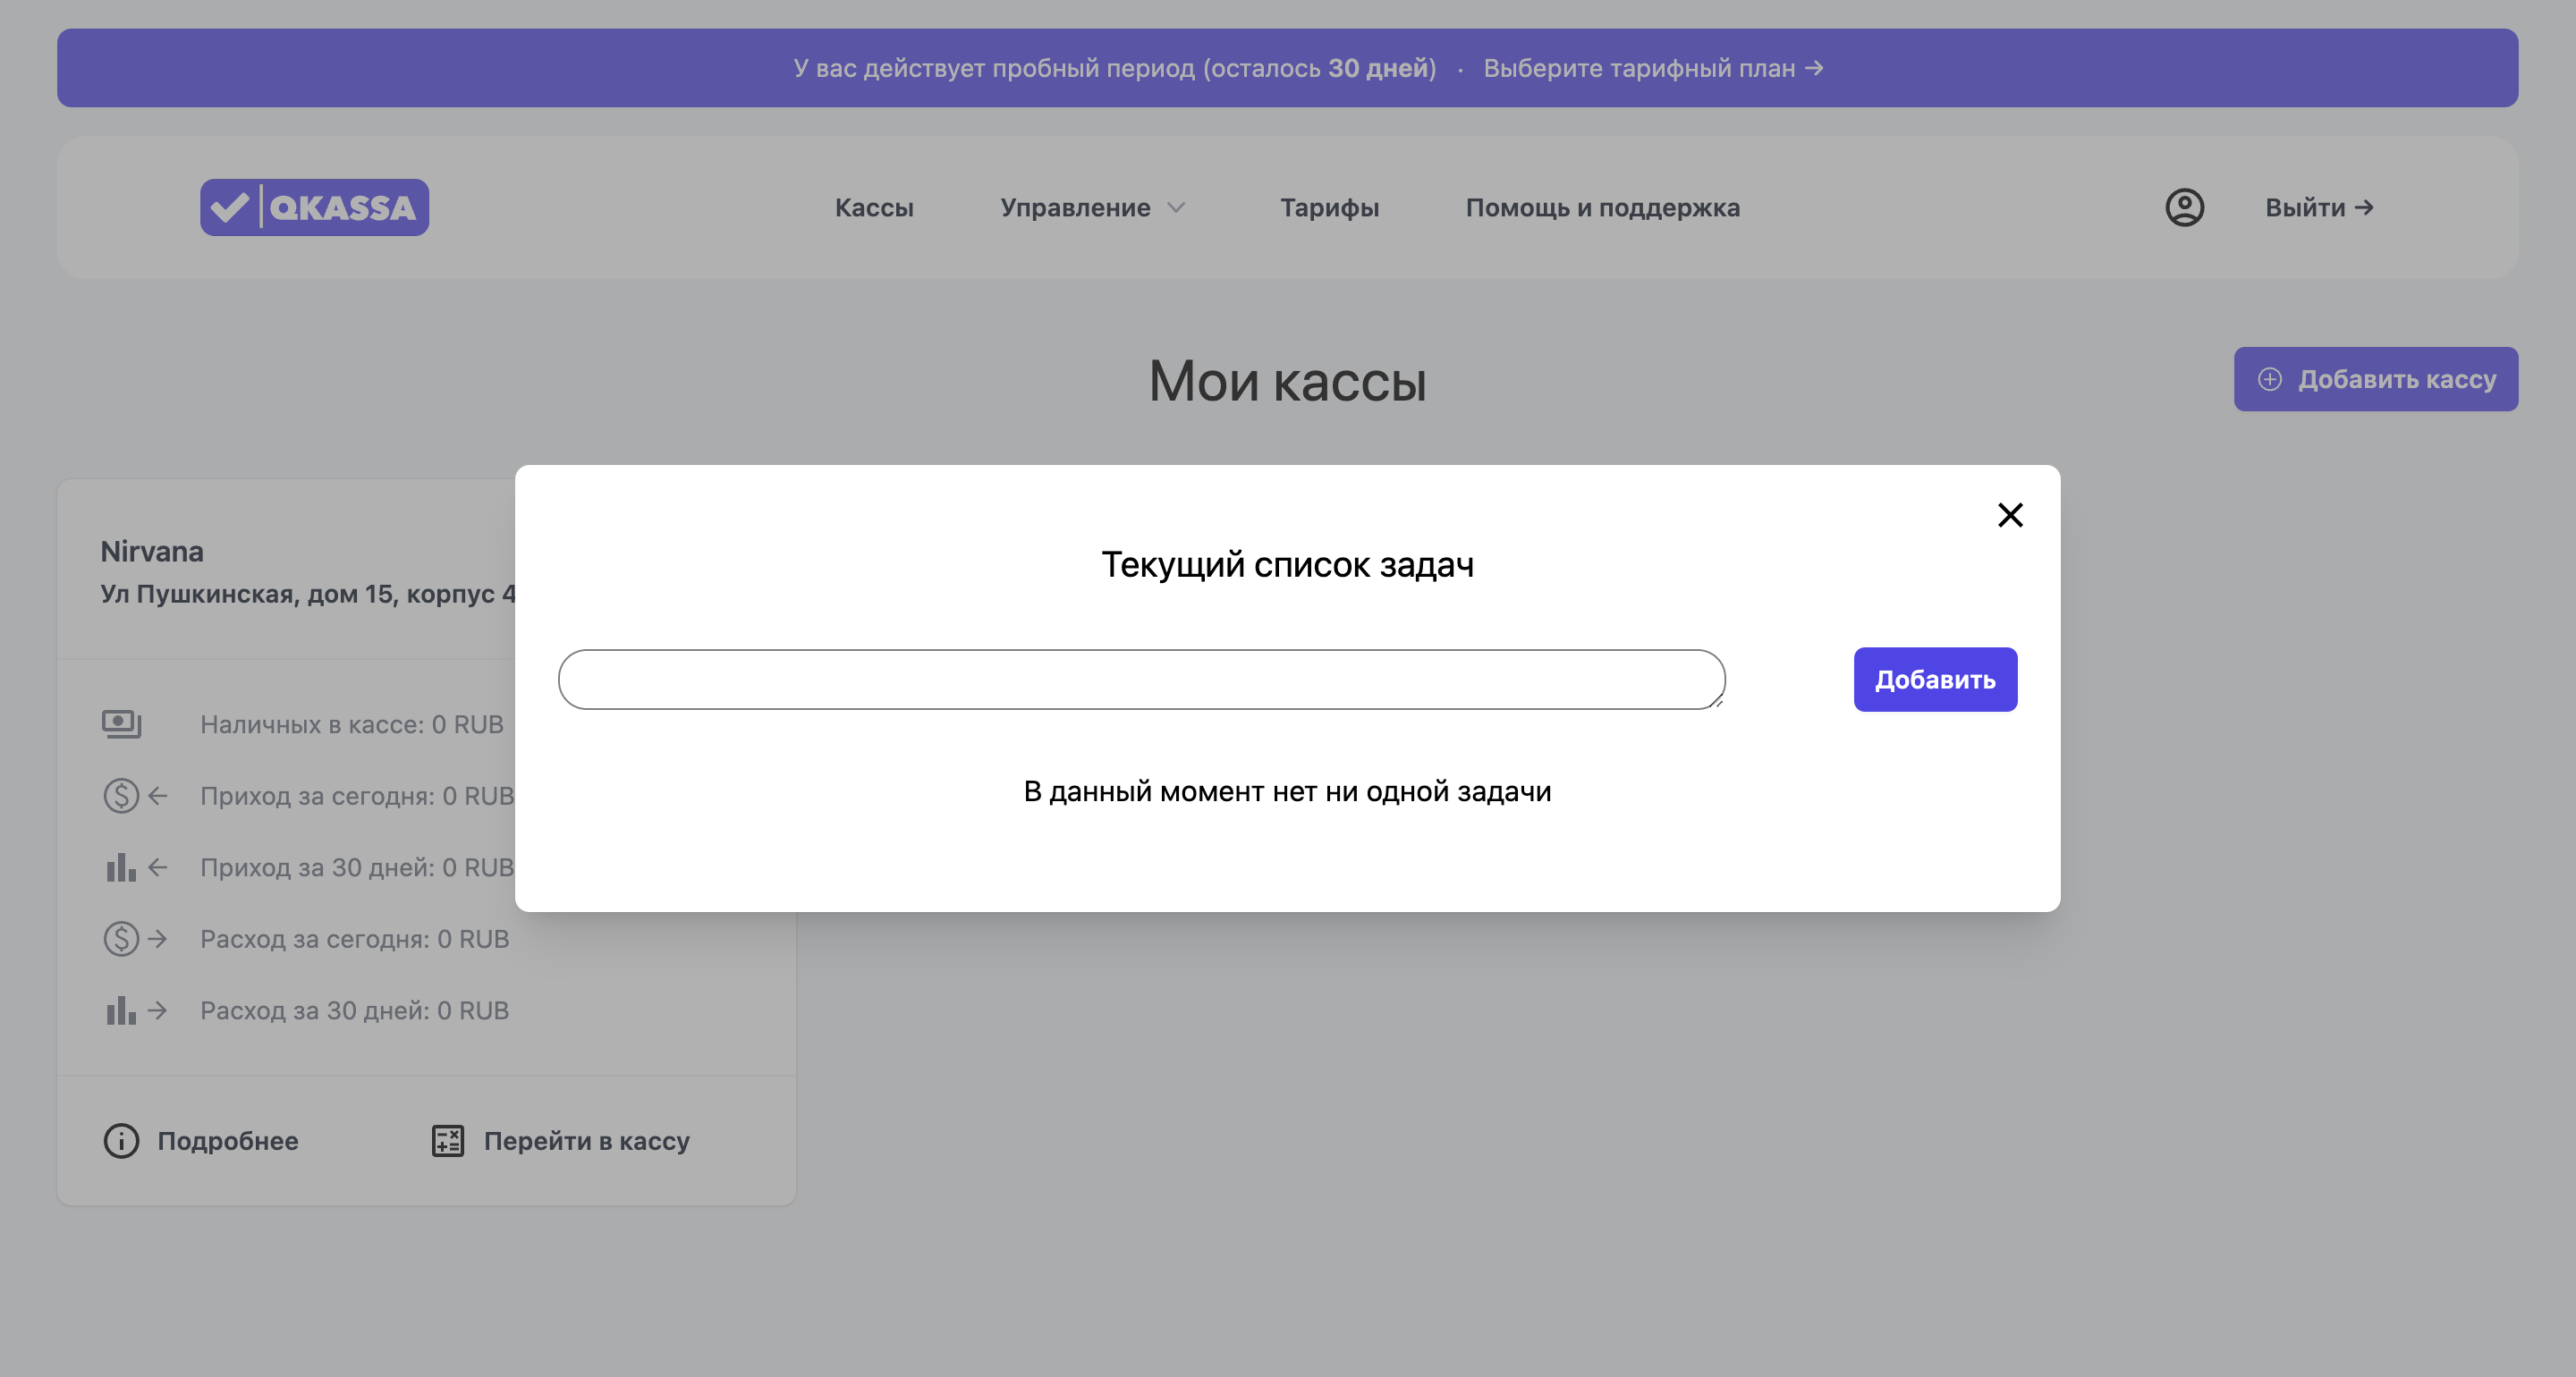Click the chevron next to Управление

(x=1176, y=208)
